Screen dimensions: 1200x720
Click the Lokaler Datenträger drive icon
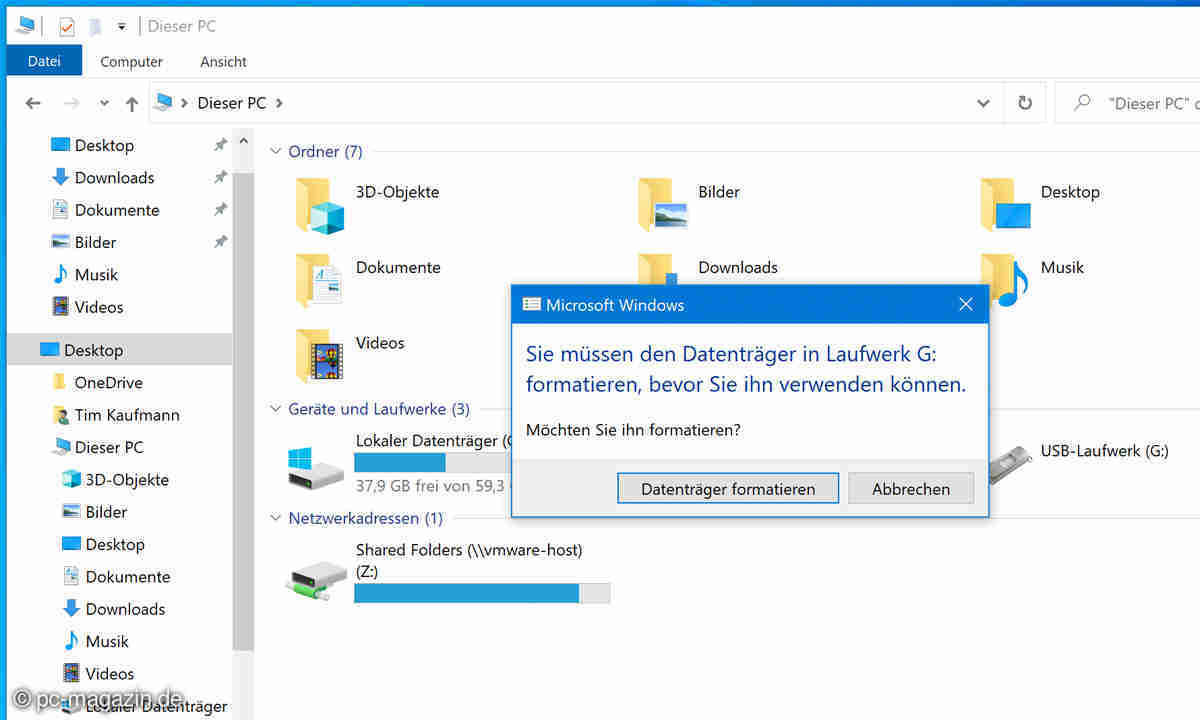(x=316, y=466)
